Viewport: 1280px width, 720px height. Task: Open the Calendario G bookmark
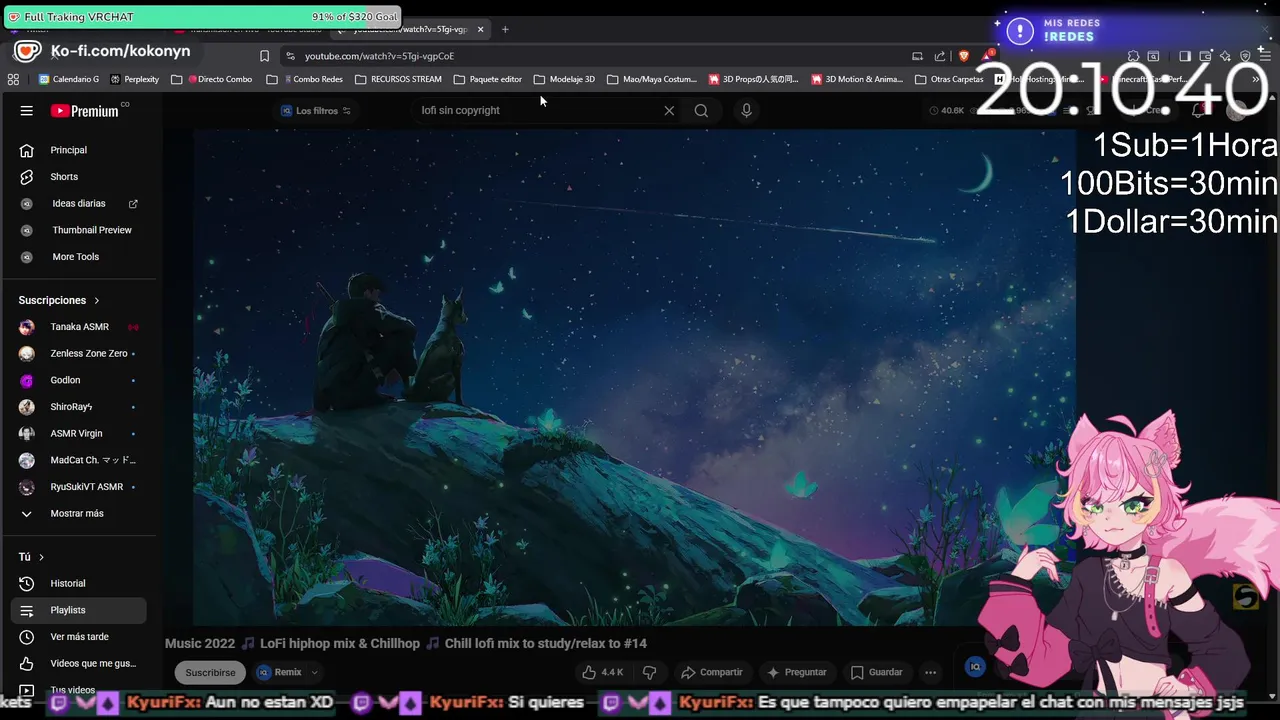[69, 79]
